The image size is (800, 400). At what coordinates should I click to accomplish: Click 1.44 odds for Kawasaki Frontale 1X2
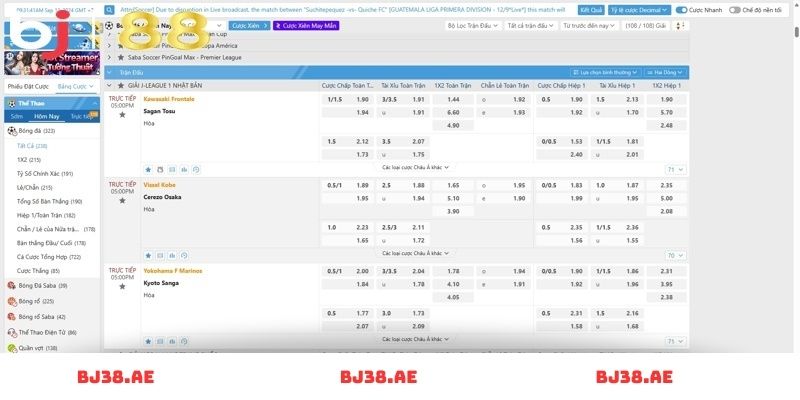(x=453, y=99)
